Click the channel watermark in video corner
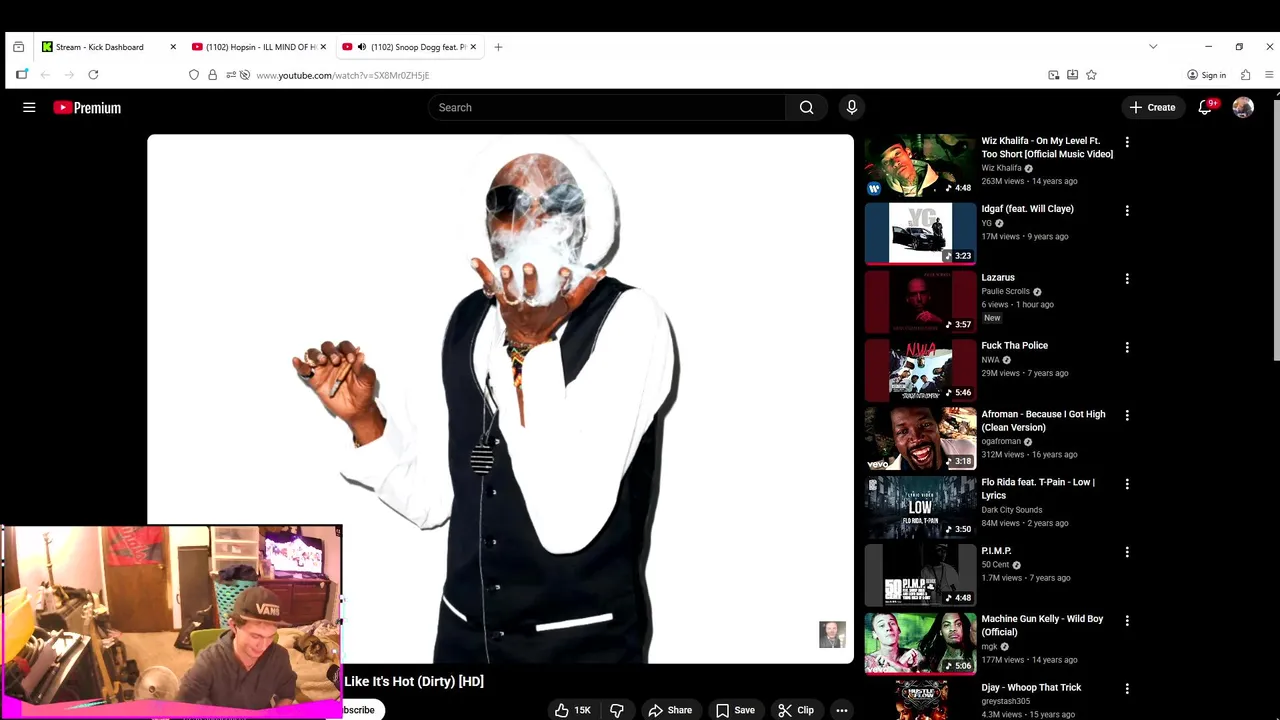The image size is (1280, 720). pyautogui.click(x=832, y=634)
